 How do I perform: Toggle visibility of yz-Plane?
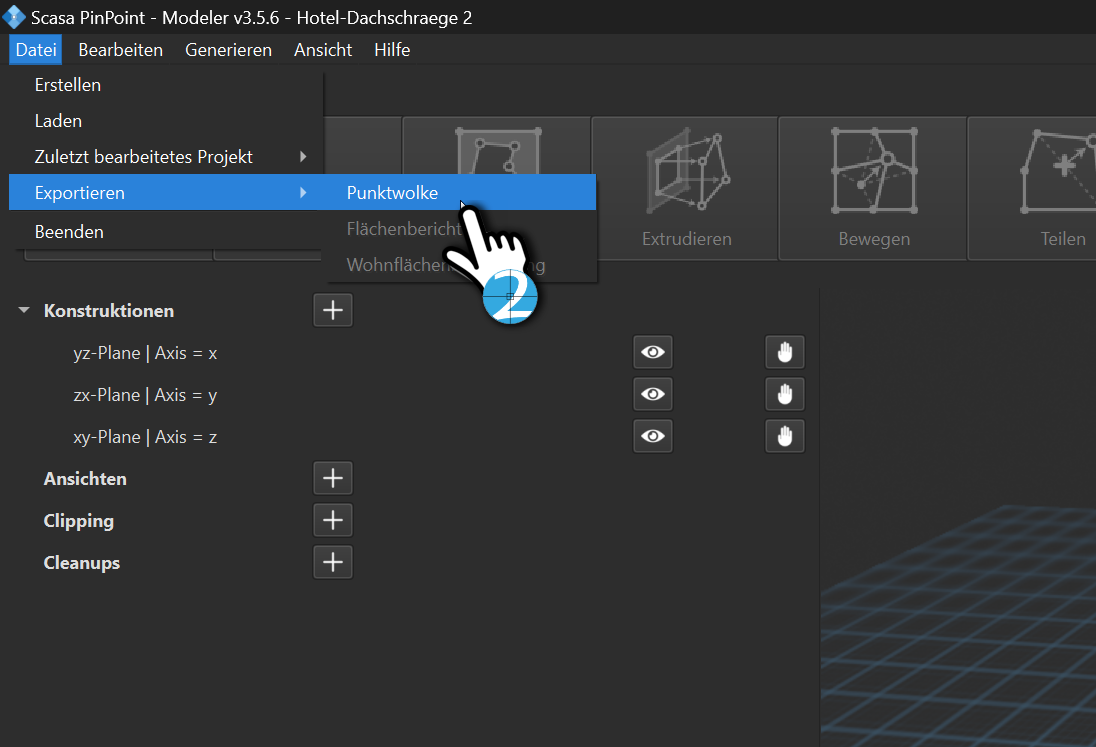tap(653, 352)
